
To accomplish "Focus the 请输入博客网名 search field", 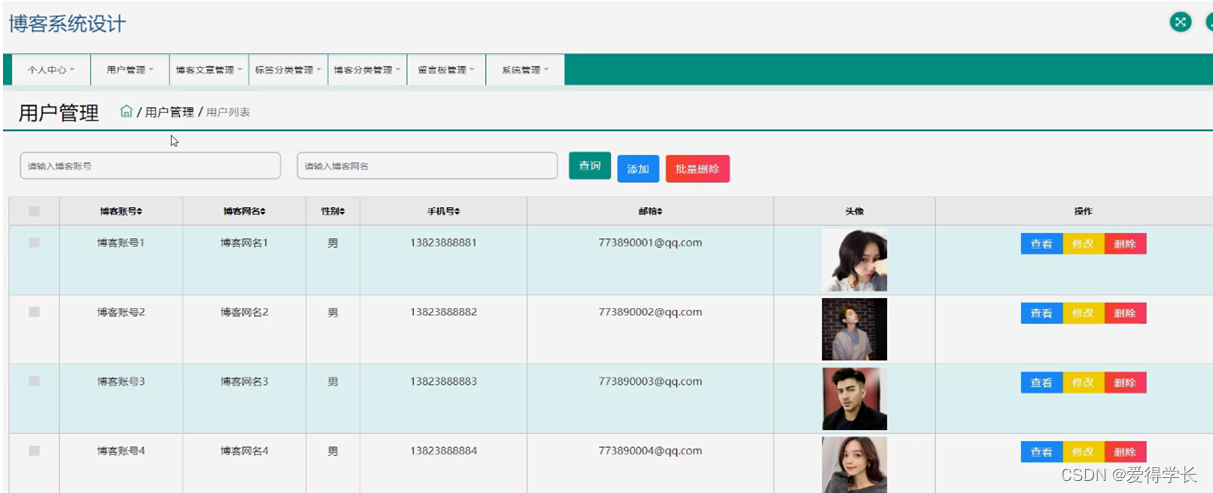I will pos(427,166).
